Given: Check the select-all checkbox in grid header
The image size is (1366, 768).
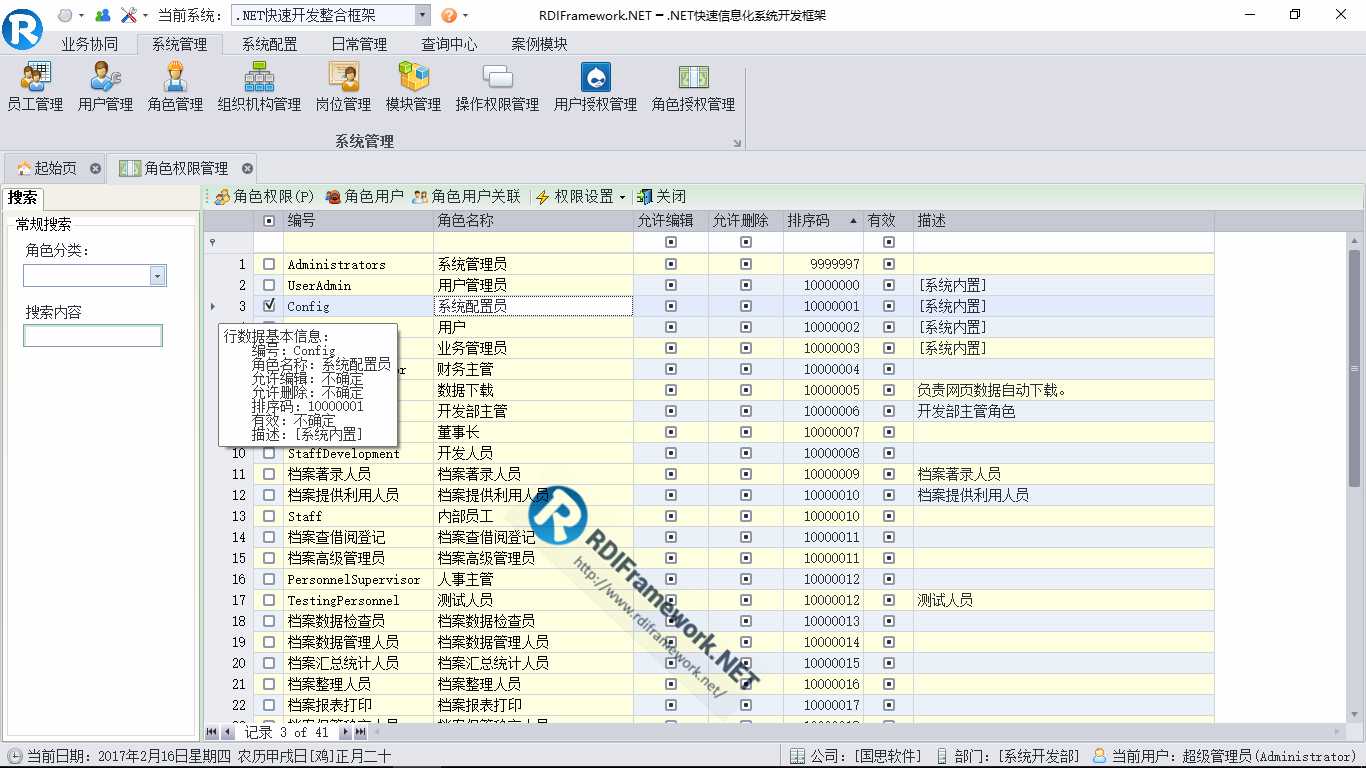Looking at the screenshot, I should coord(268,221).
